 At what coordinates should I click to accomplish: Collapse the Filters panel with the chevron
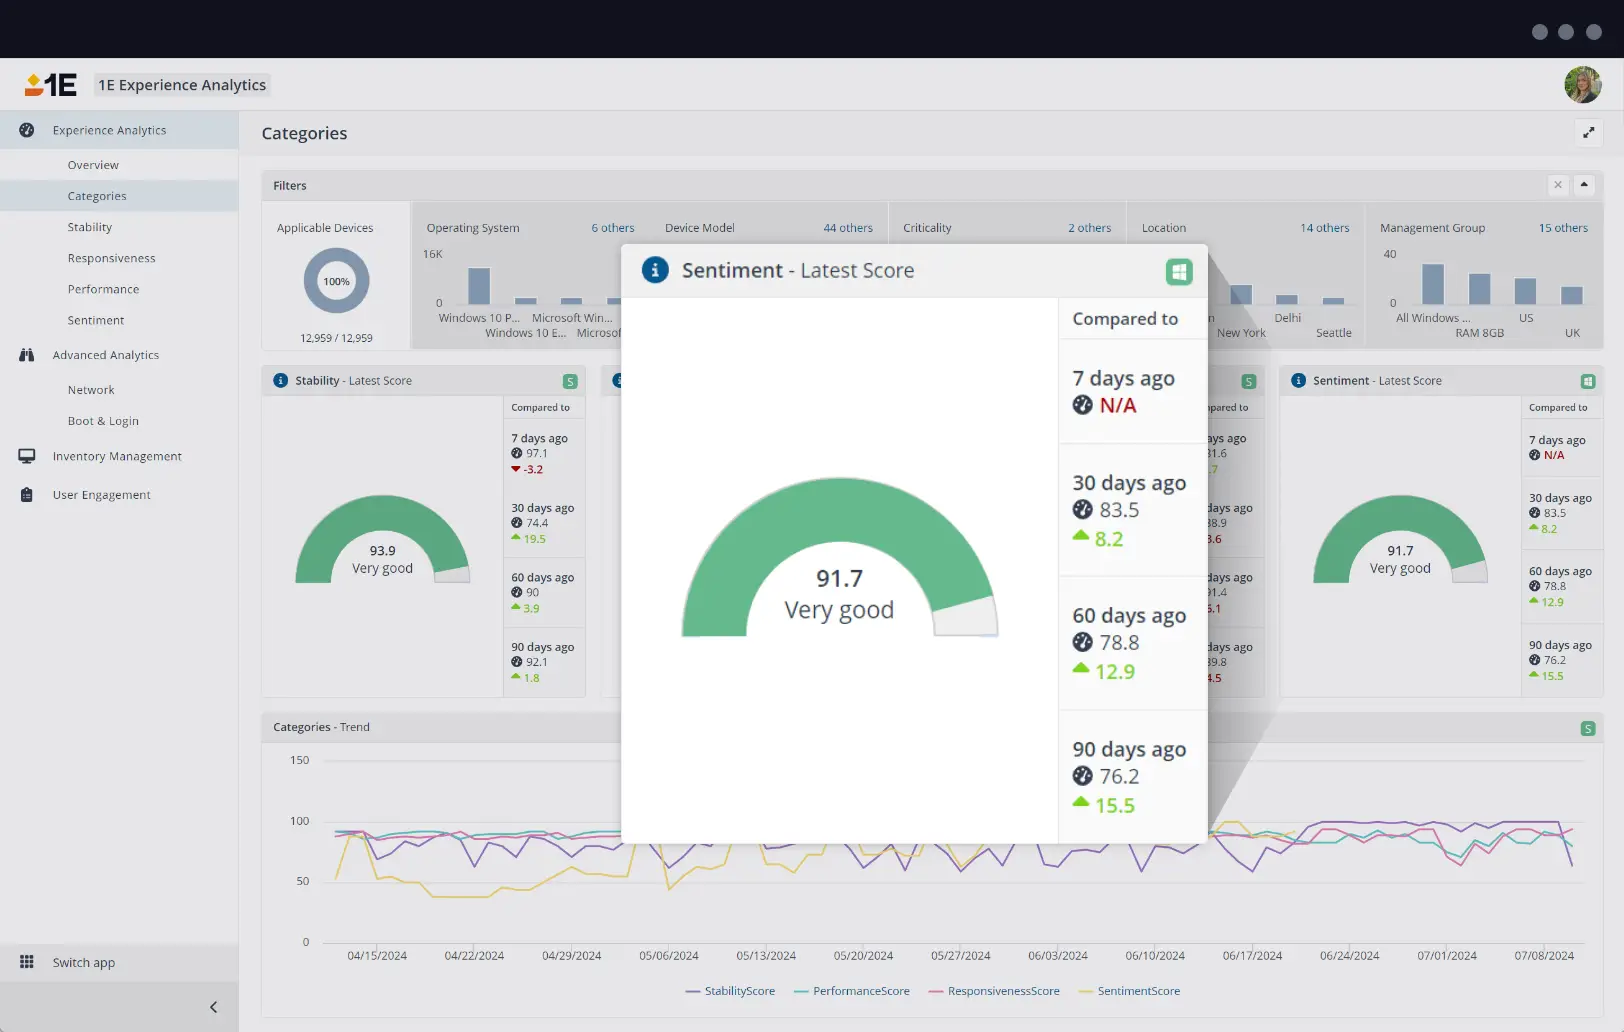click(1585, 185)
